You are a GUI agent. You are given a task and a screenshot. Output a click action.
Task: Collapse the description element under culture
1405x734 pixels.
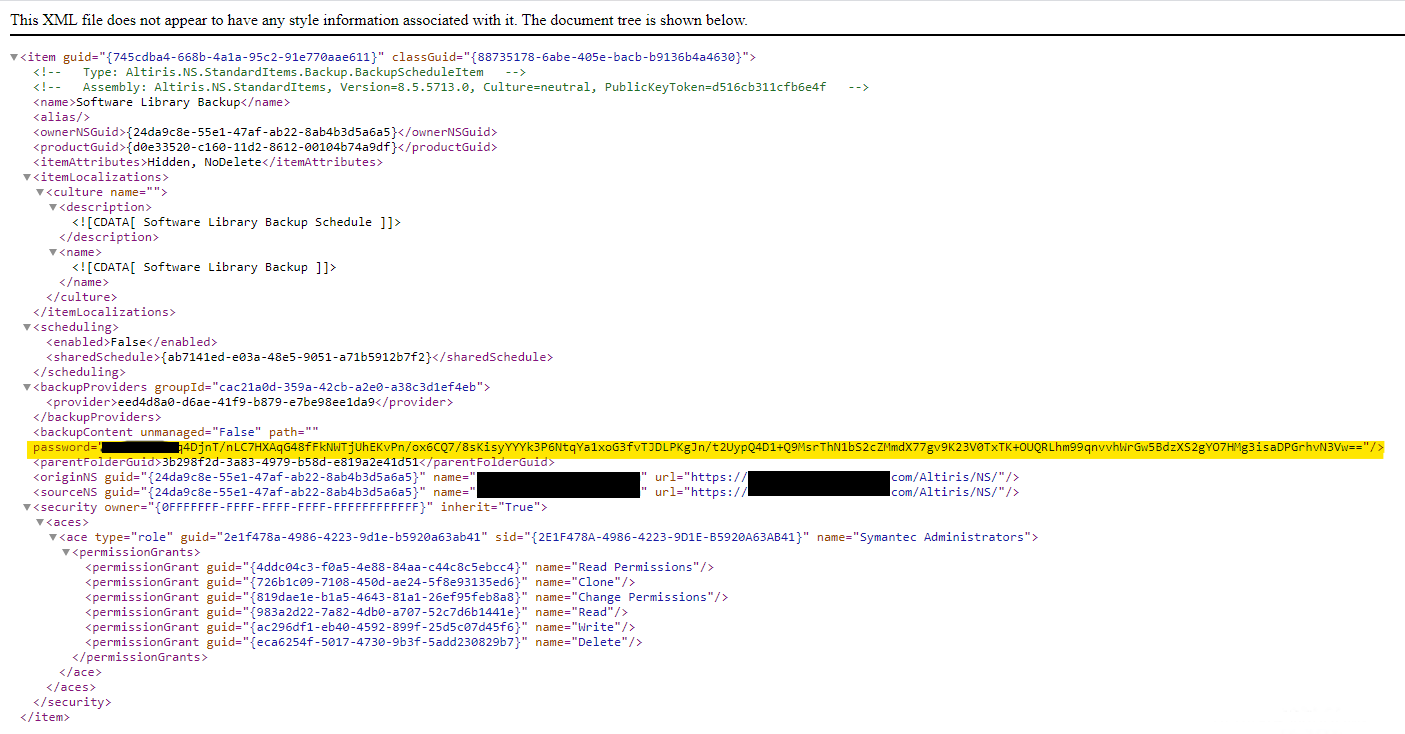point(53,208)
